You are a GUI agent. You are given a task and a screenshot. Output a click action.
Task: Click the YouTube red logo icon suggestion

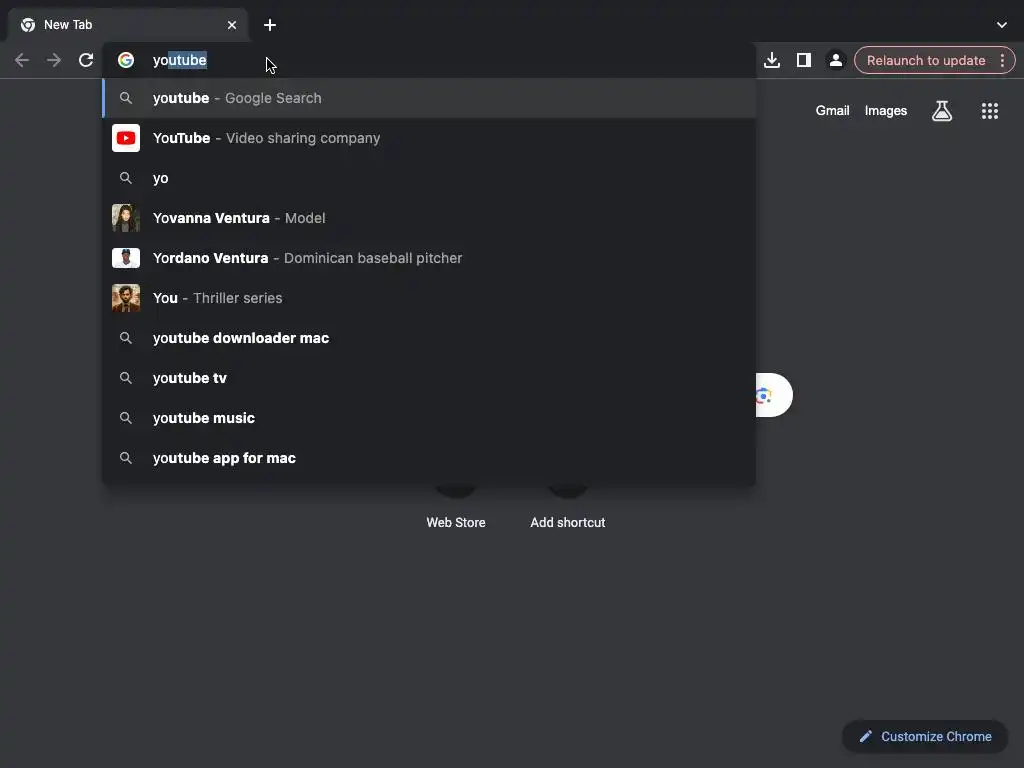[126, 138]
